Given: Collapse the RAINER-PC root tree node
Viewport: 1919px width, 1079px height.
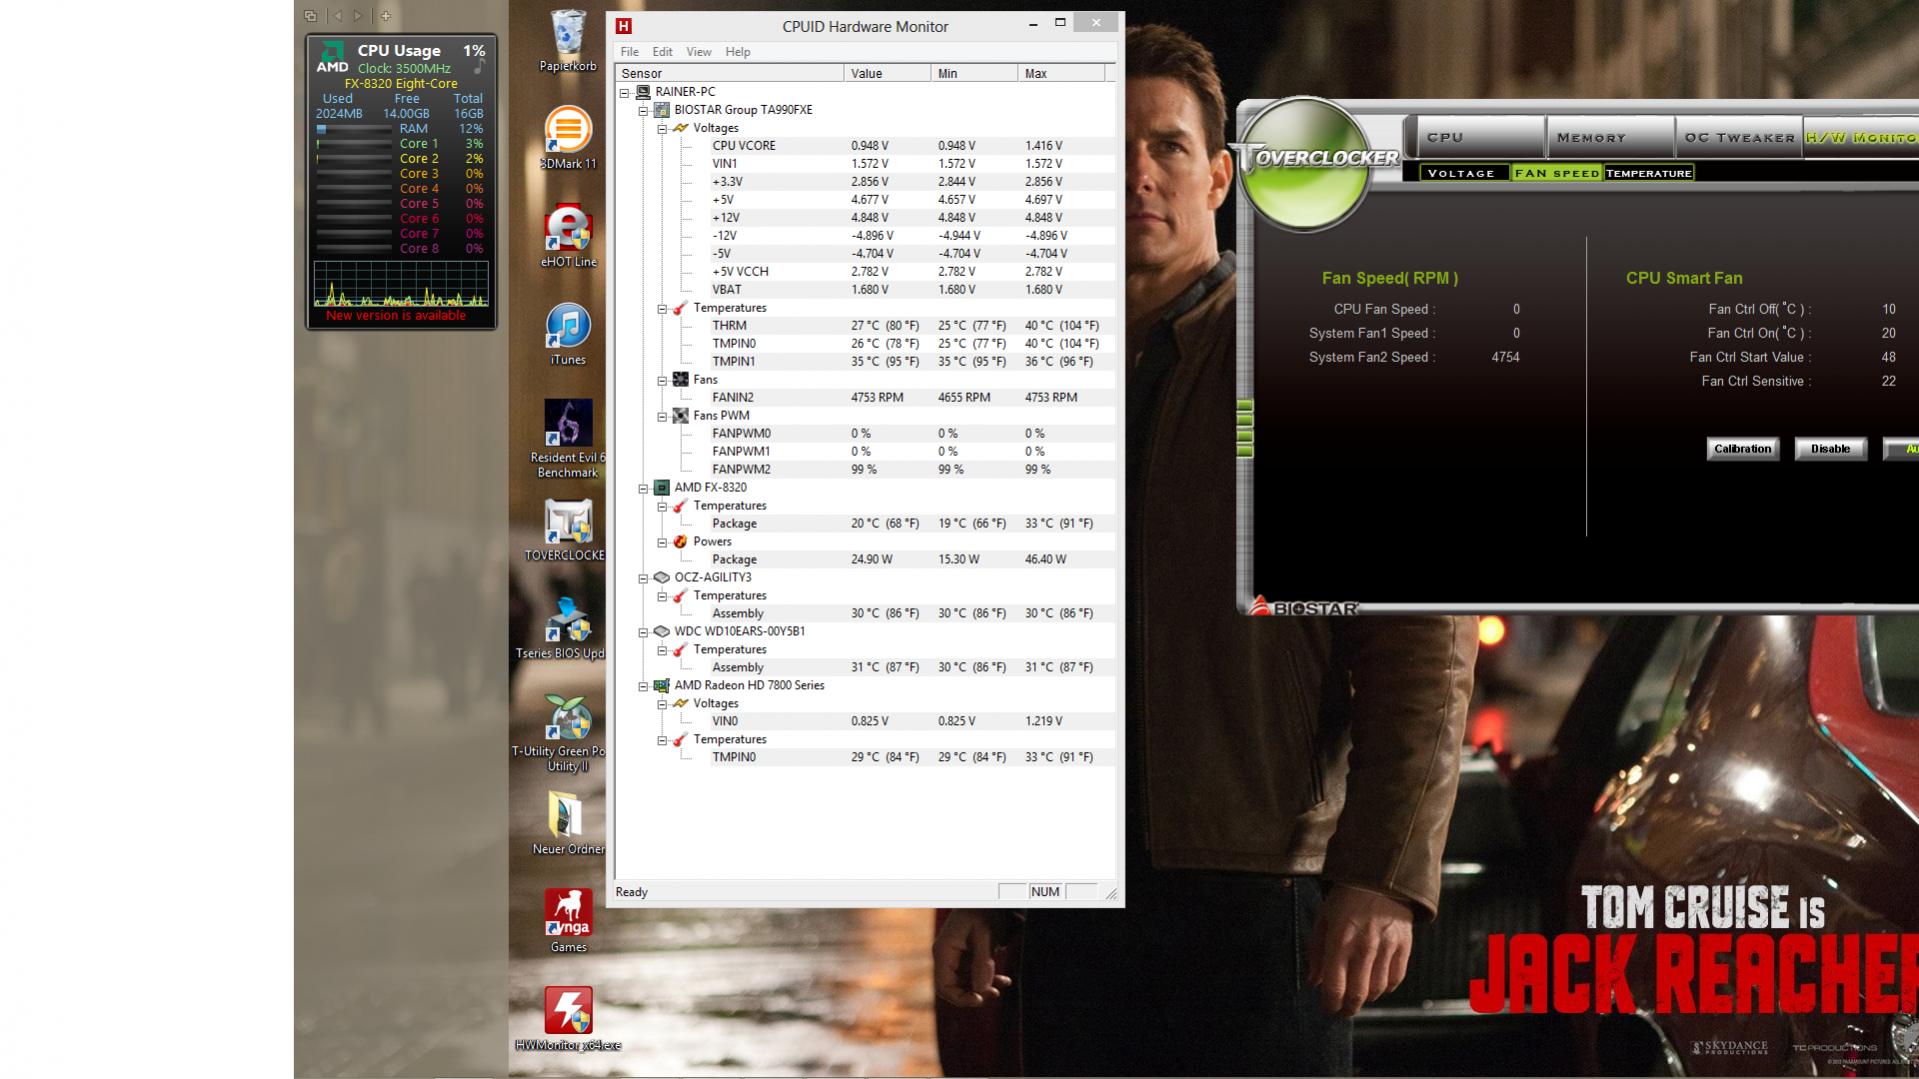Looking at the screenshot, I should pos(625,92).
